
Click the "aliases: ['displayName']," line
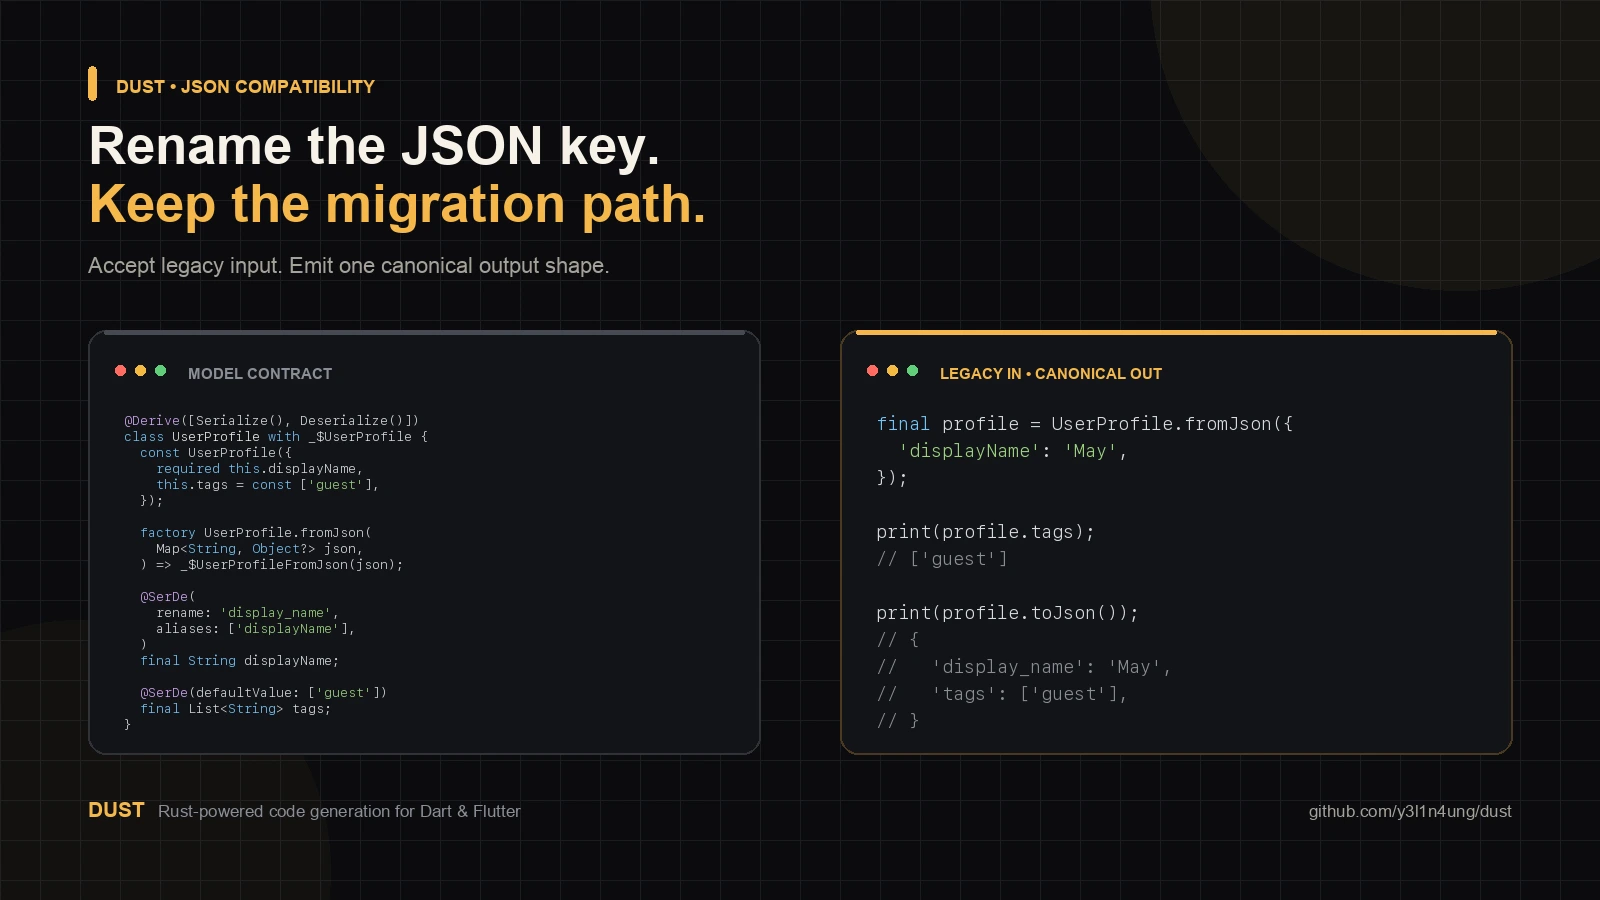pos(255,629)
